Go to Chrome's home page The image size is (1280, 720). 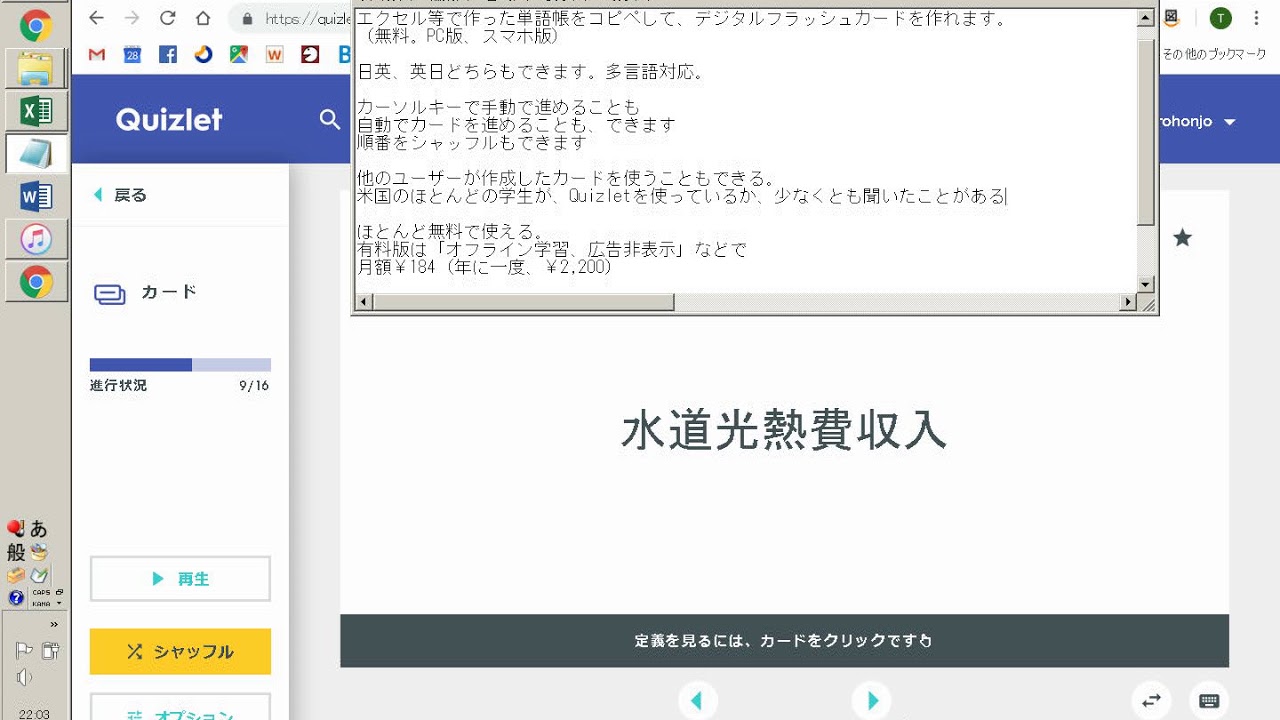(x=204, y=18)
